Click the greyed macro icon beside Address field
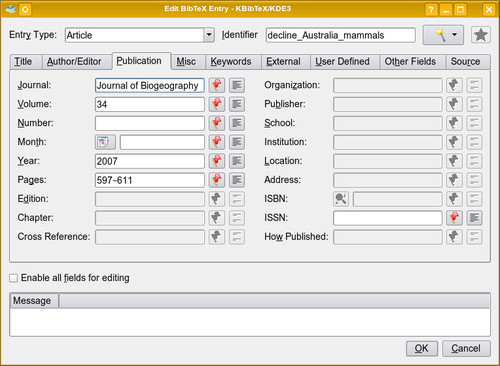Viewport: 500px width, 366px height. (x=454, y=180)
